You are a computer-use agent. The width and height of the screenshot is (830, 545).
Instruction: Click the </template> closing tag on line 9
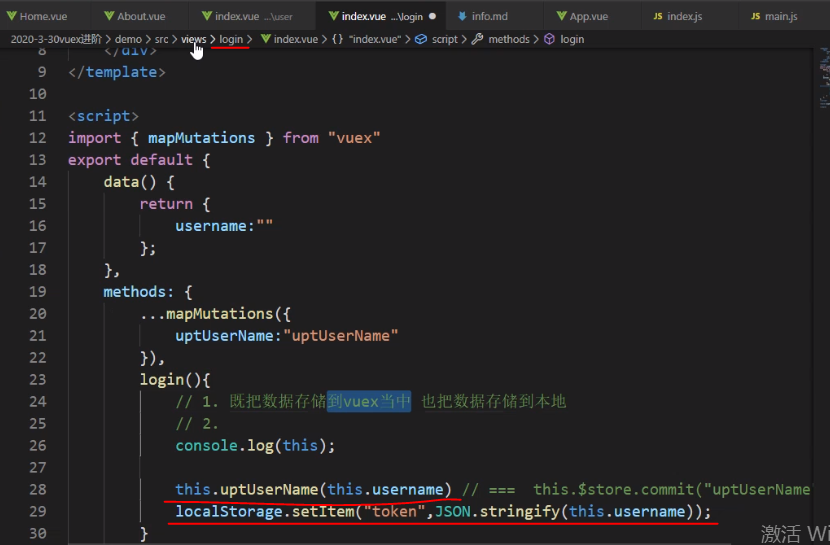coord(117,72)
